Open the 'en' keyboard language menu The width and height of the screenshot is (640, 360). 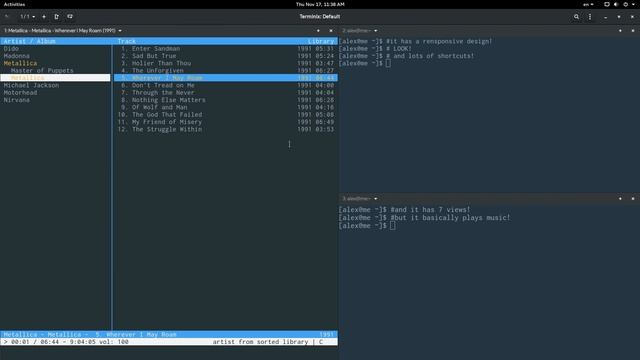[588, 4]
